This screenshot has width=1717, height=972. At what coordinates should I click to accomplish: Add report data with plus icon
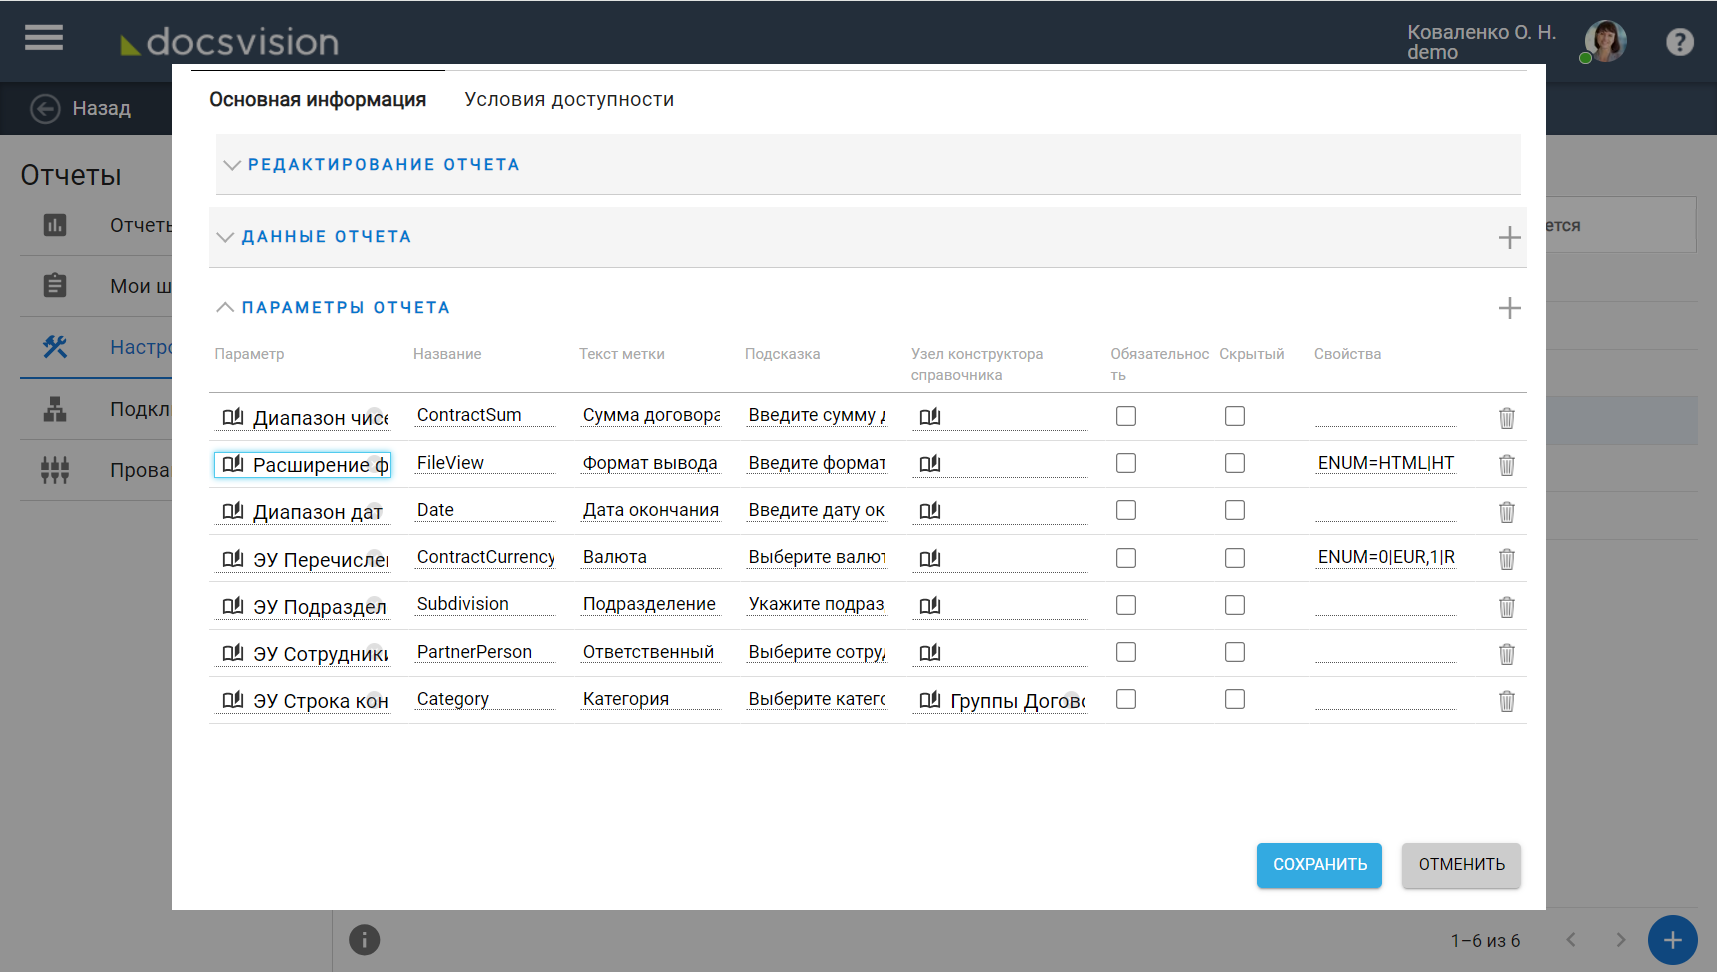click(1509, 237)
